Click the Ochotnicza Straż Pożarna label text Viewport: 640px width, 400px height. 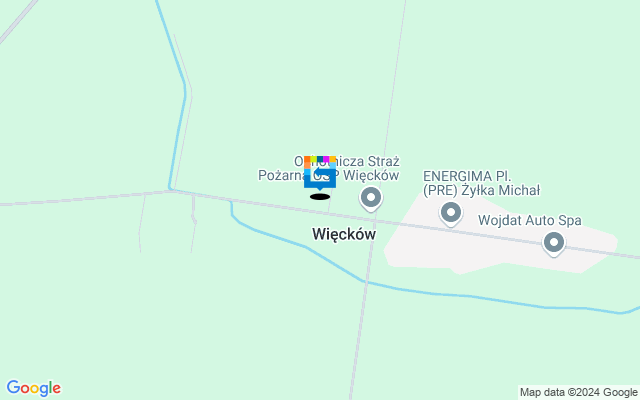coord(329,168)
